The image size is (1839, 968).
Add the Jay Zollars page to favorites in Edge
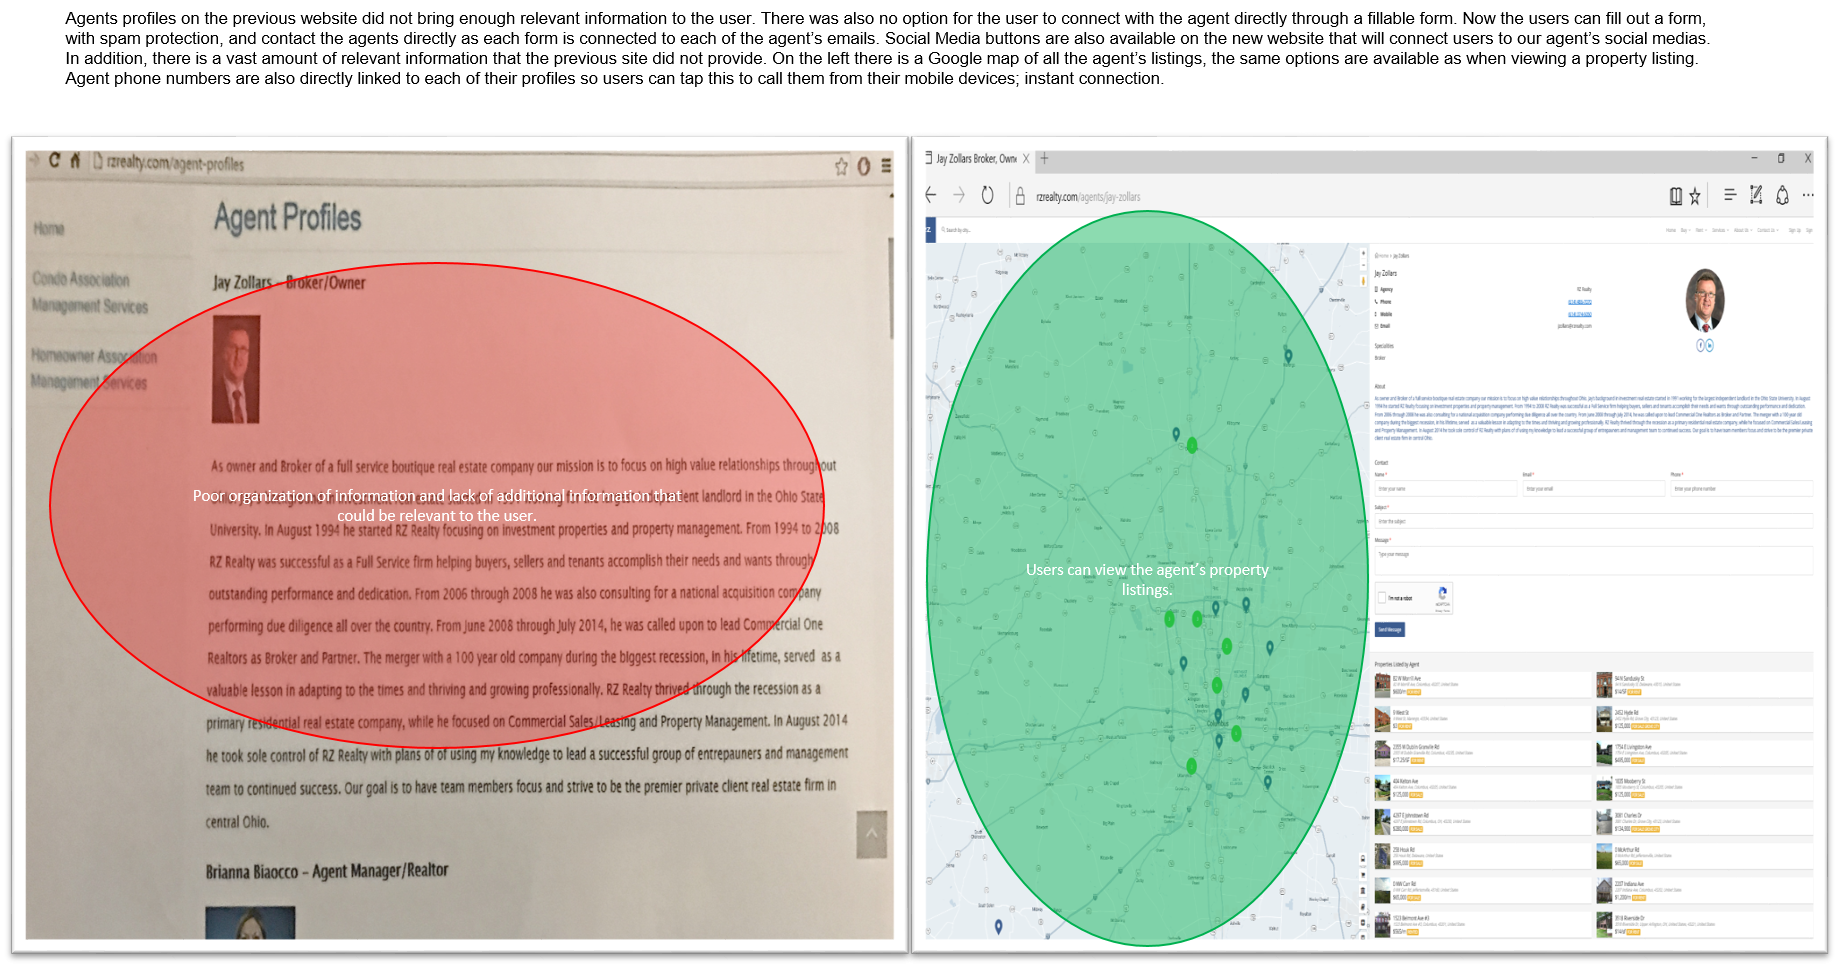[1695, 197]
